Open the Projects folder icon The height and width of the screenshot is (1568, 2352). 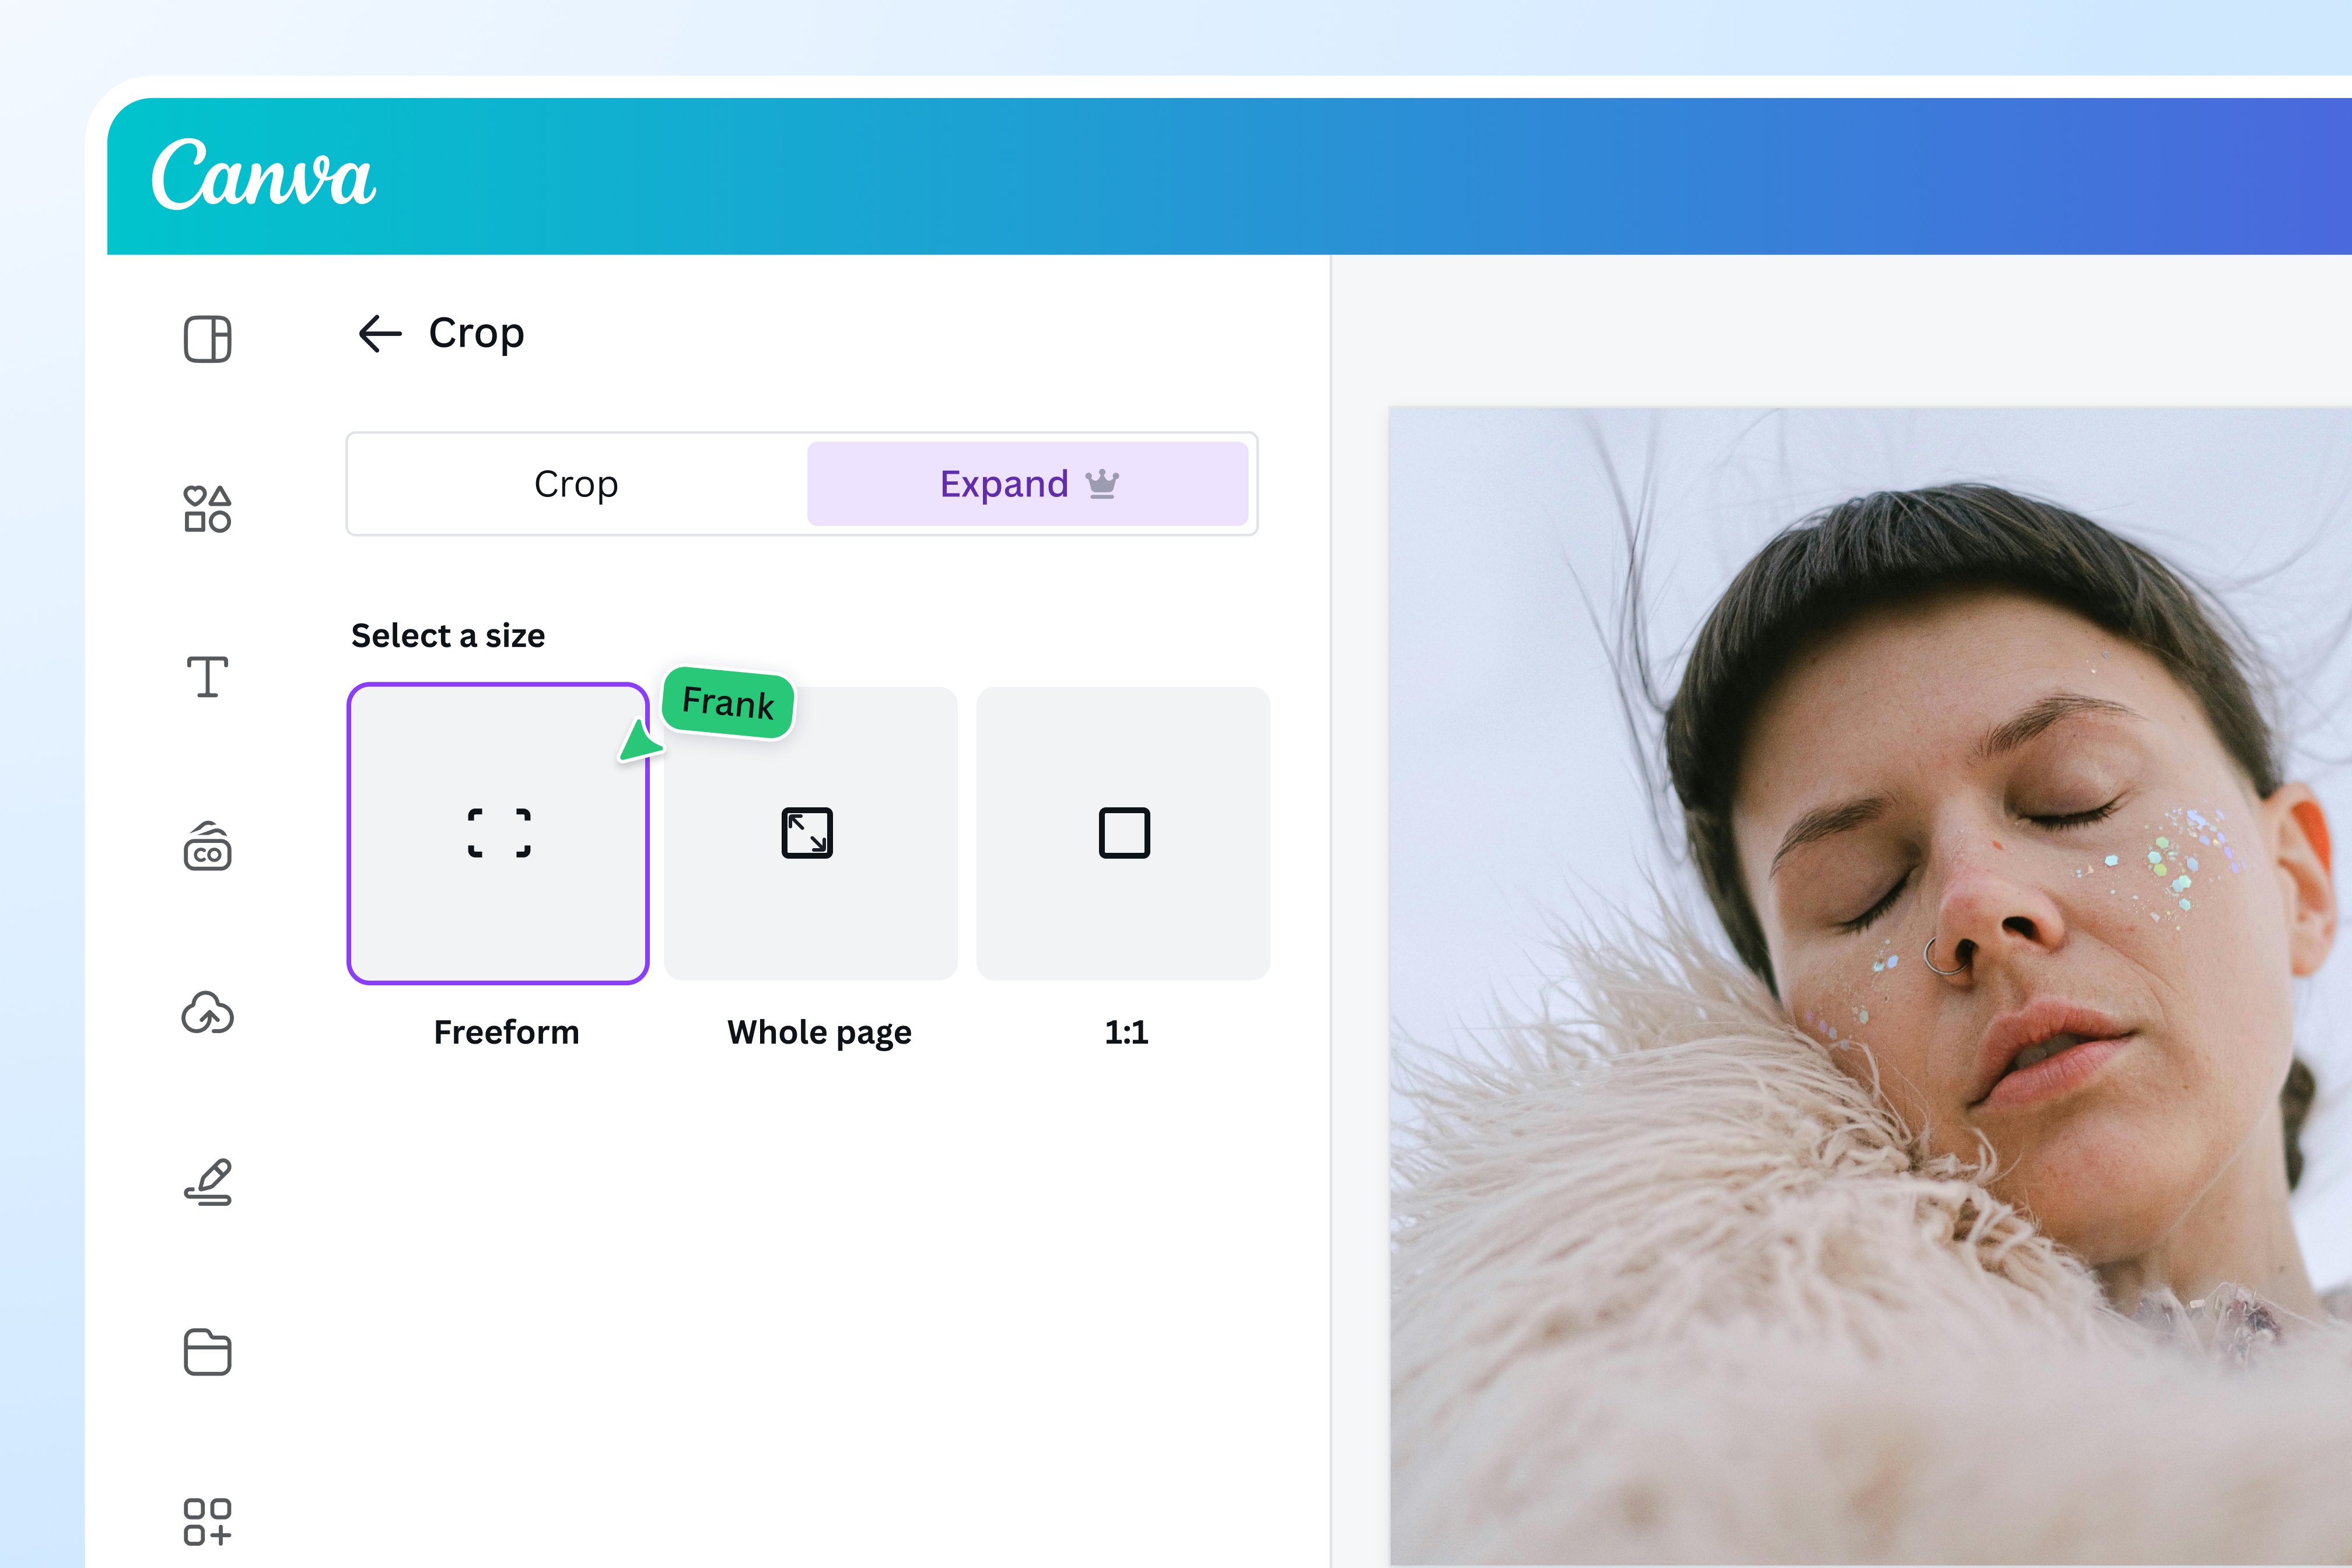207,1352
